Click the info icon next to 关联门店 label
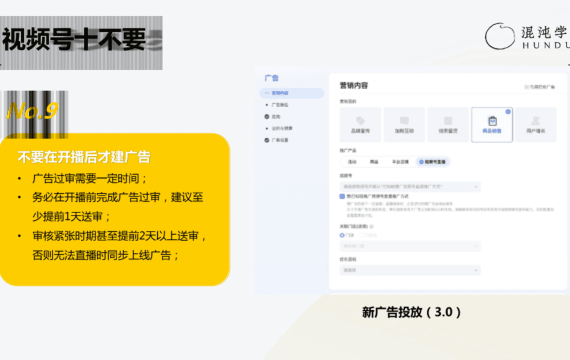 click(x=372, y=226)
